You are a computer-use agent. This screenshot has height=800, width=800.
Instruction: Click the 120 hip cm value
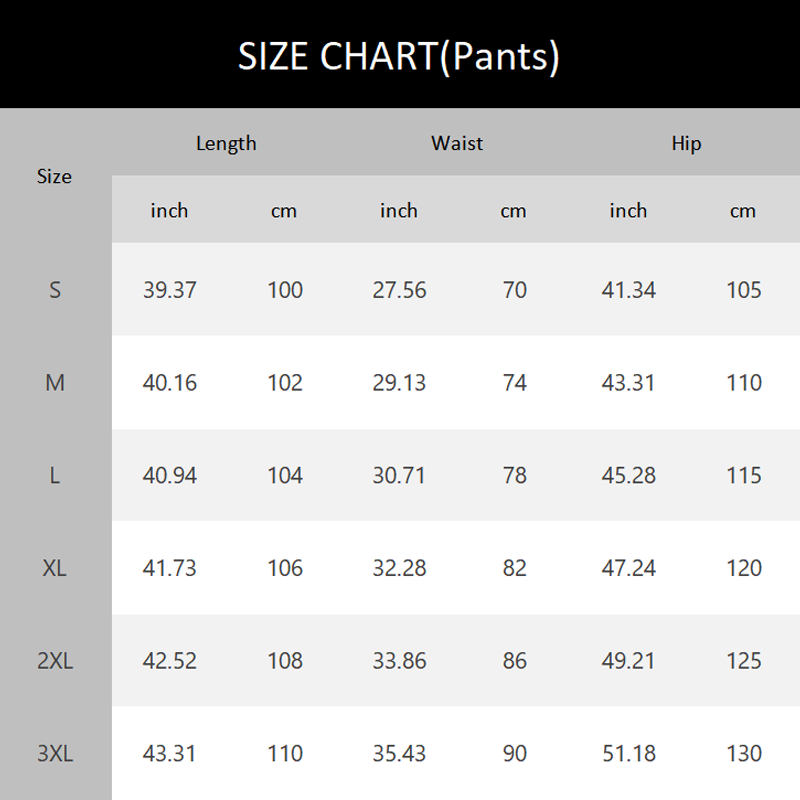click(743, 568)
